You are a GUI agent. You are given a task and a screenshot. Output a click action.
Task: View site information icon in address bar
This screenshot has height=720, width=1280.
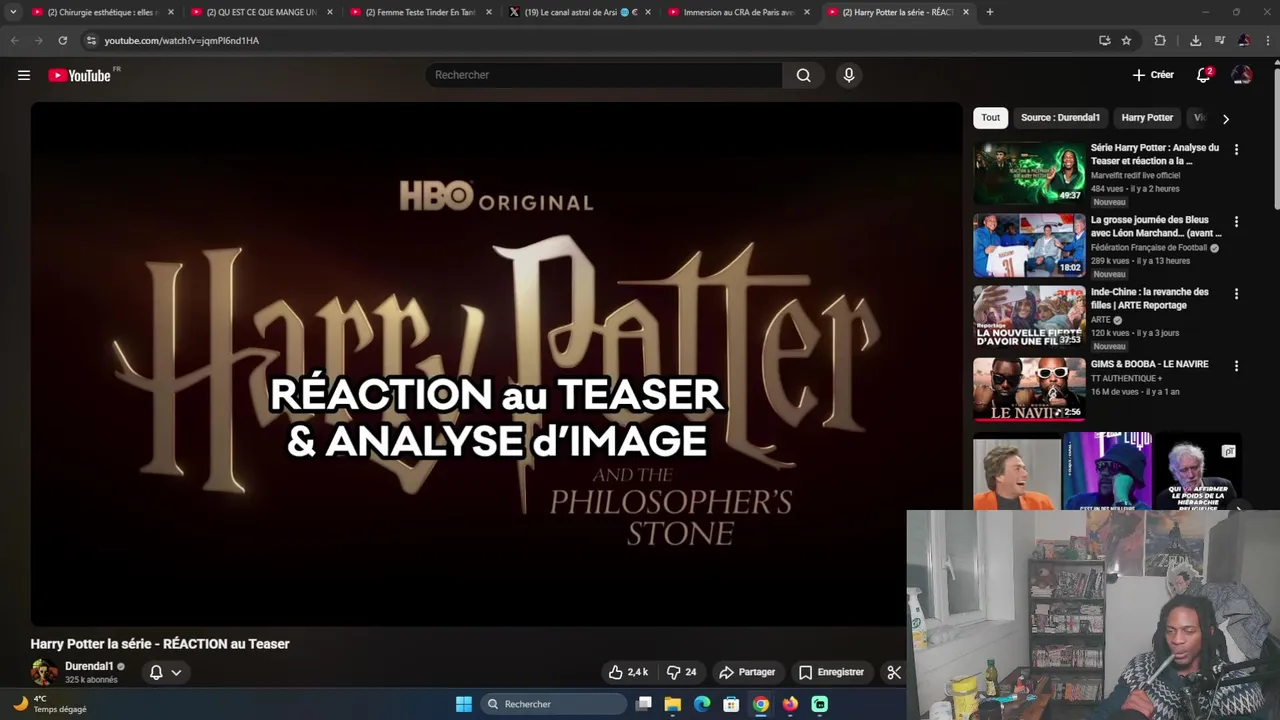(x=91, y=40)
